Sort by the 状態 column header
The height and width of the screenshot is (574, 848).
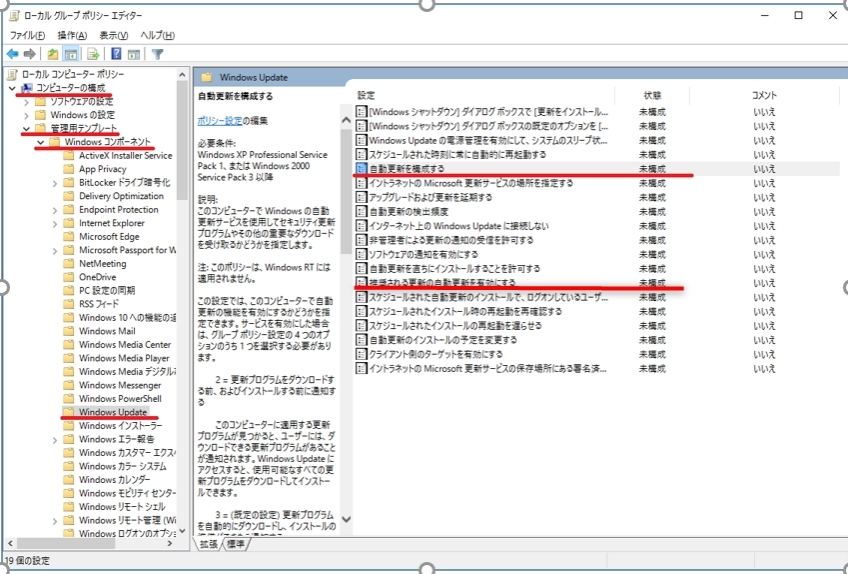(652, 95)
